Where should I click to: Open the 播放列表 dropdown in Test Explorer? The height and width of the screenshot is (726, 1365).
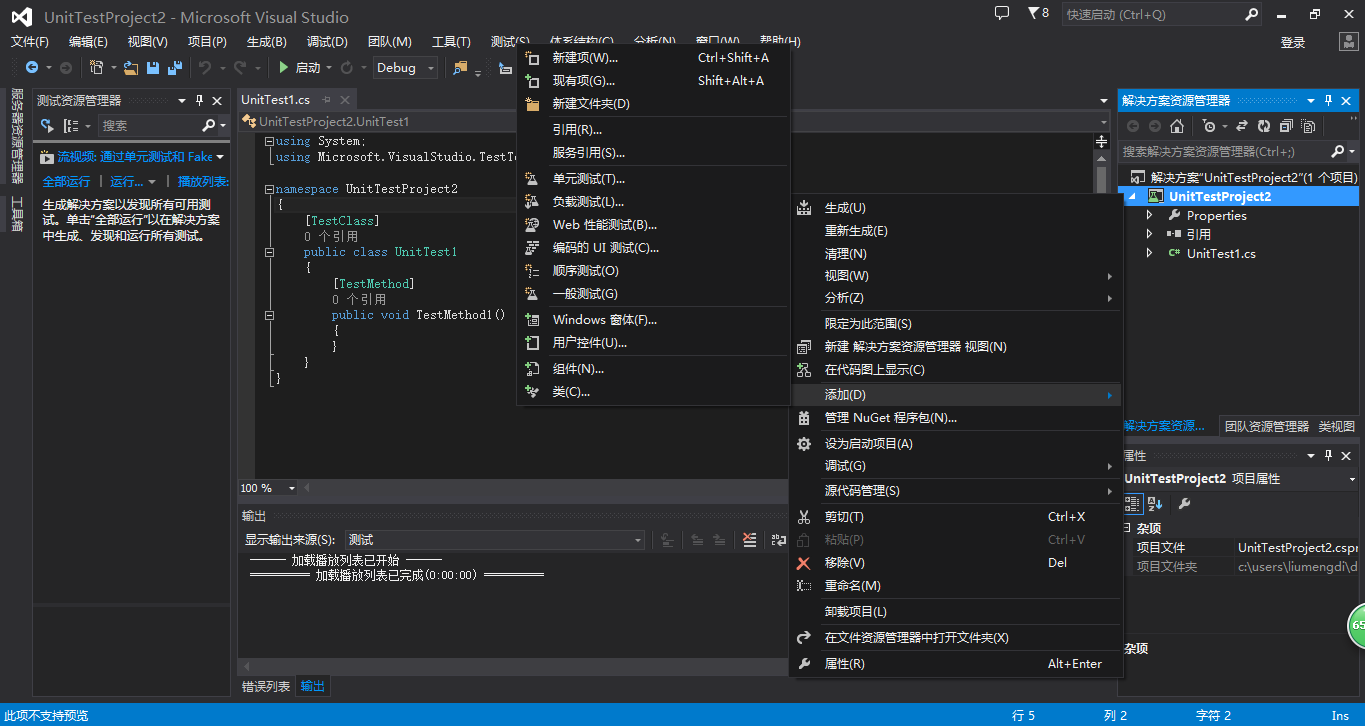pyautogui.click(x=204, y=181)
